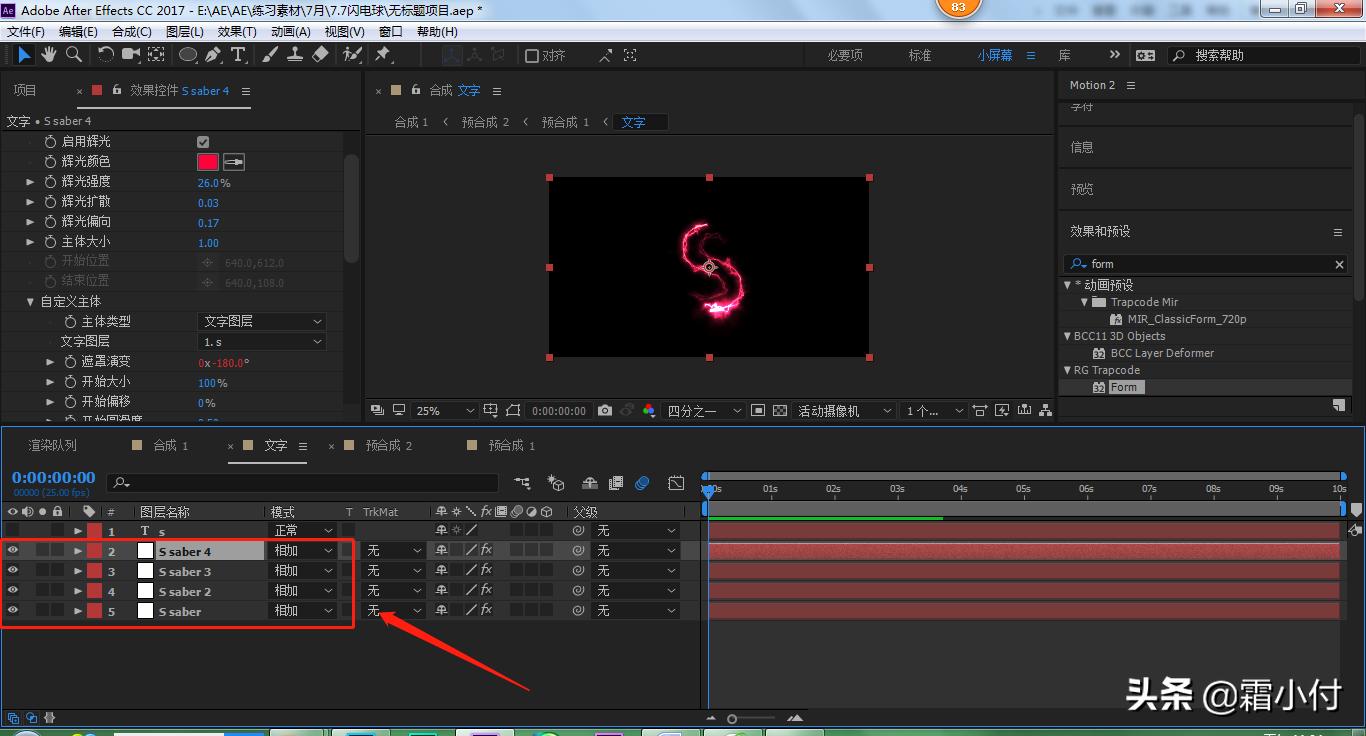1366x736 pixels.
Task: Open the 主体类型 dropdown
Action: tap(262, 321)
